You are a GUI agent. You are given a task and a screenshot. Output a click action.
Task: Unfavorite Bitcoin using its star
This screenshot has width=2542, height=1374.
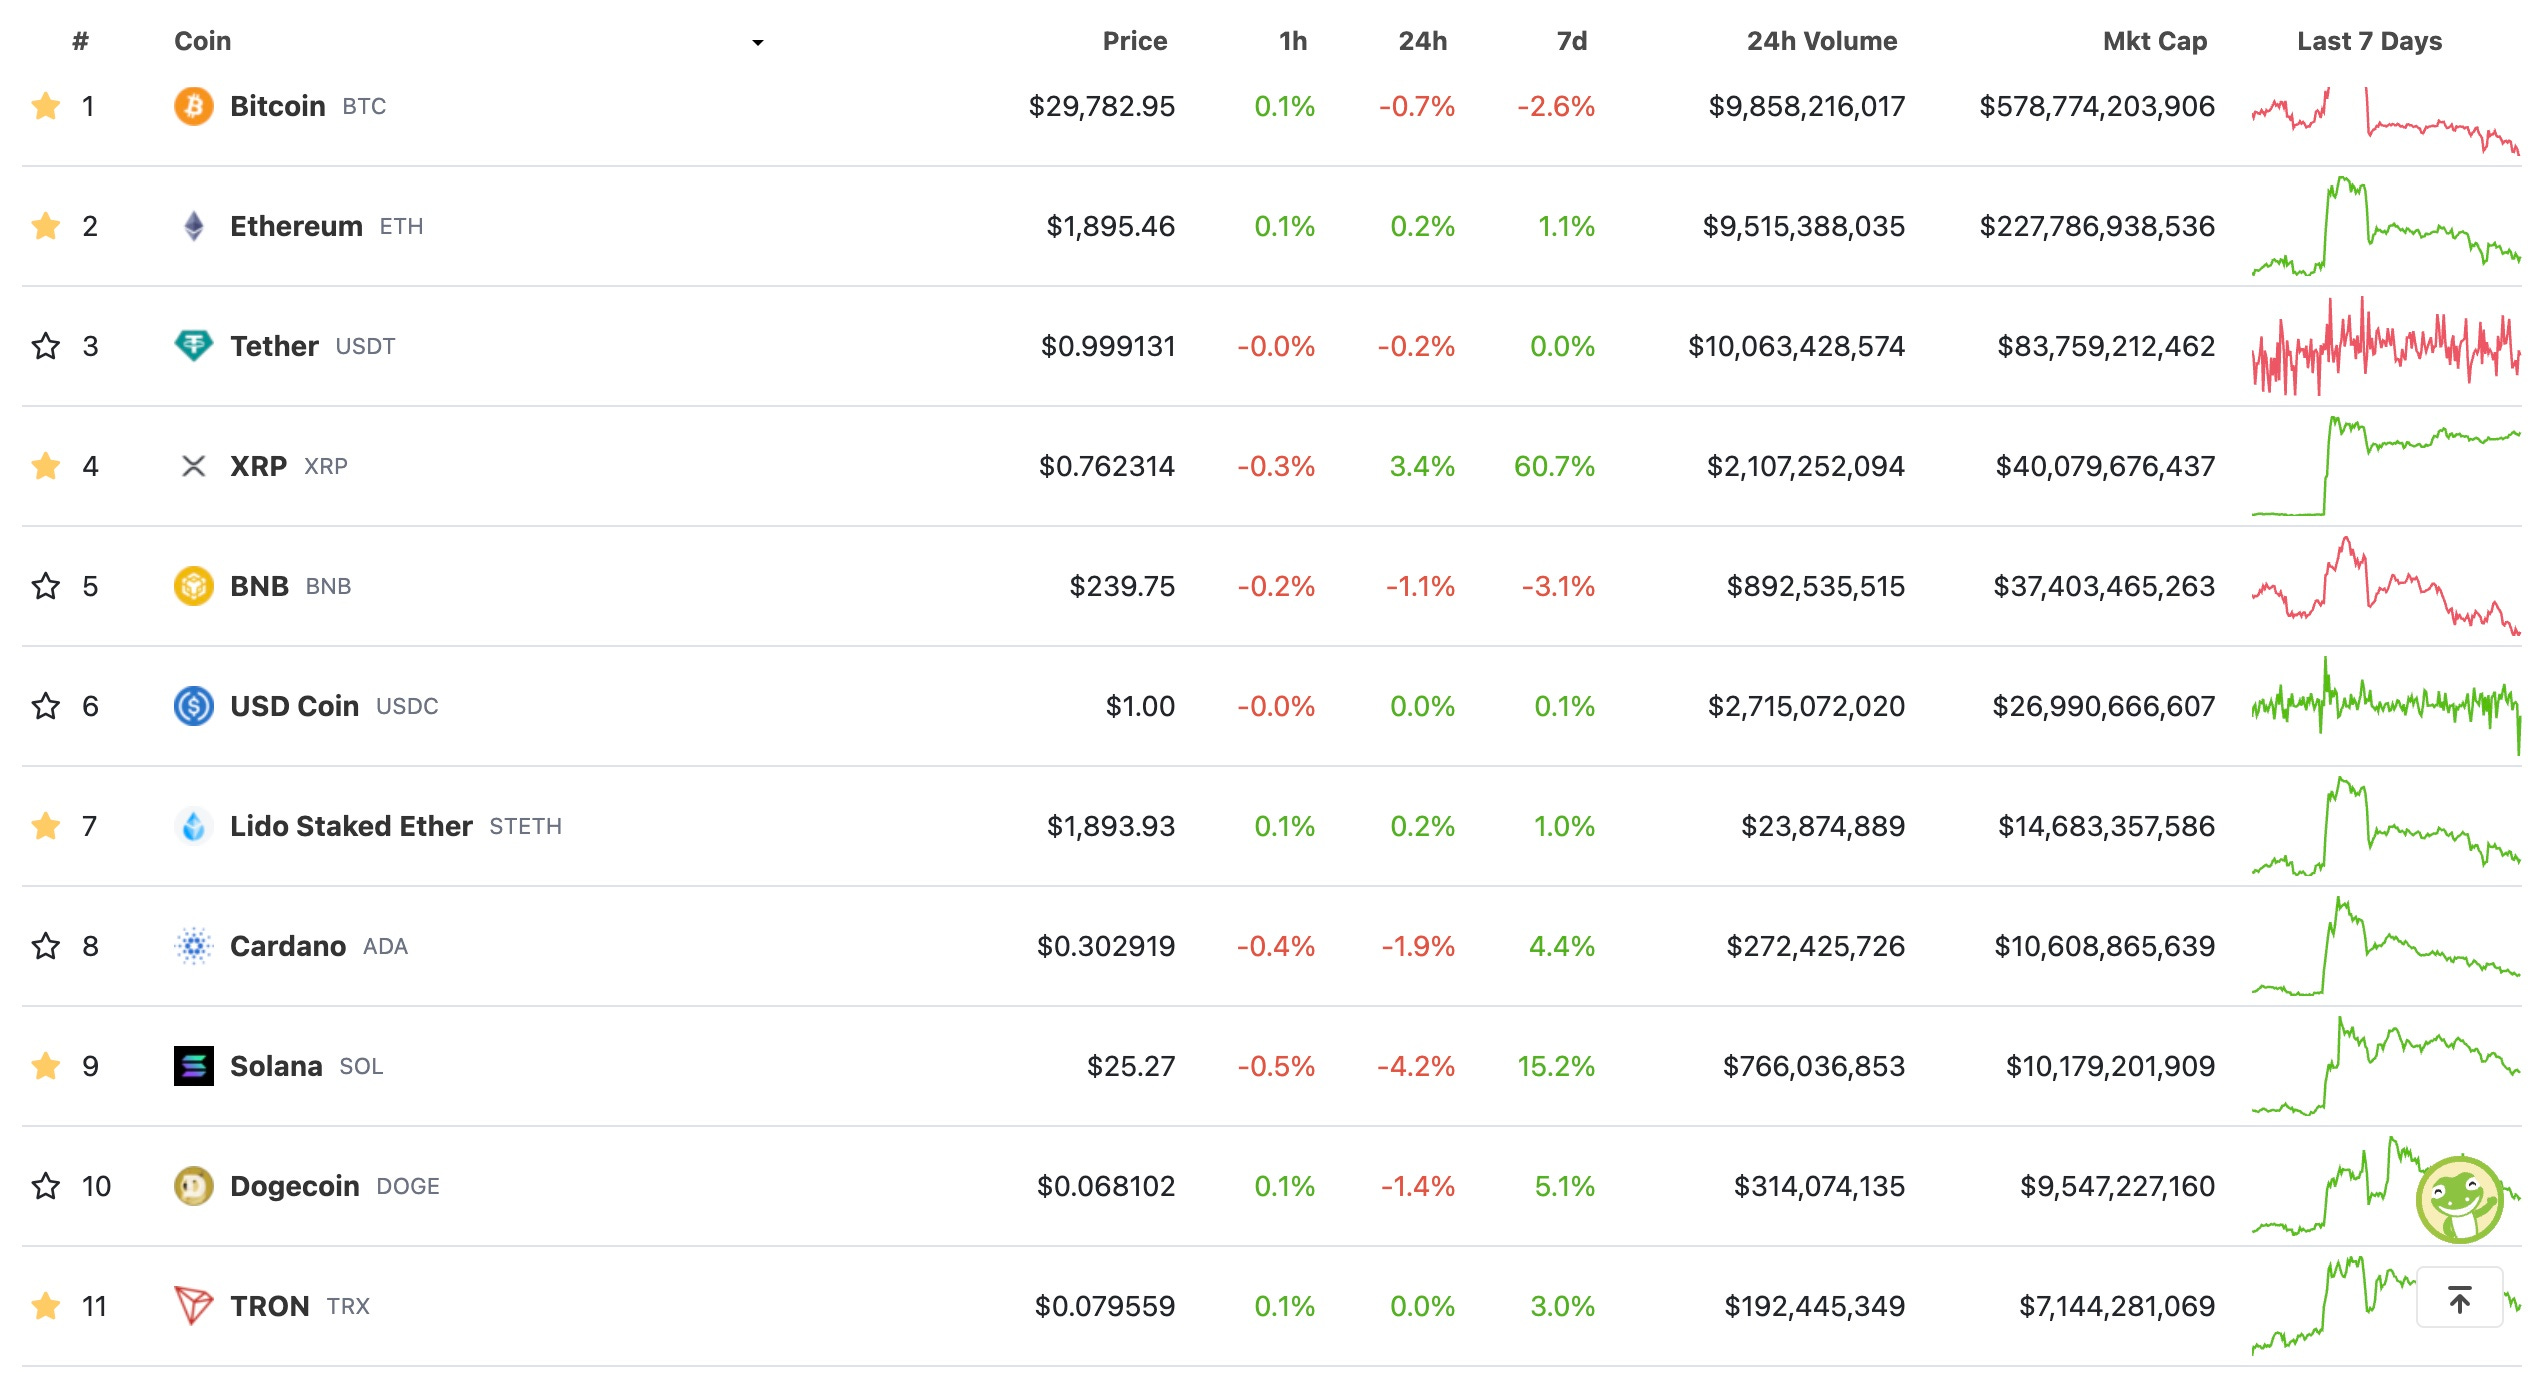46,106
